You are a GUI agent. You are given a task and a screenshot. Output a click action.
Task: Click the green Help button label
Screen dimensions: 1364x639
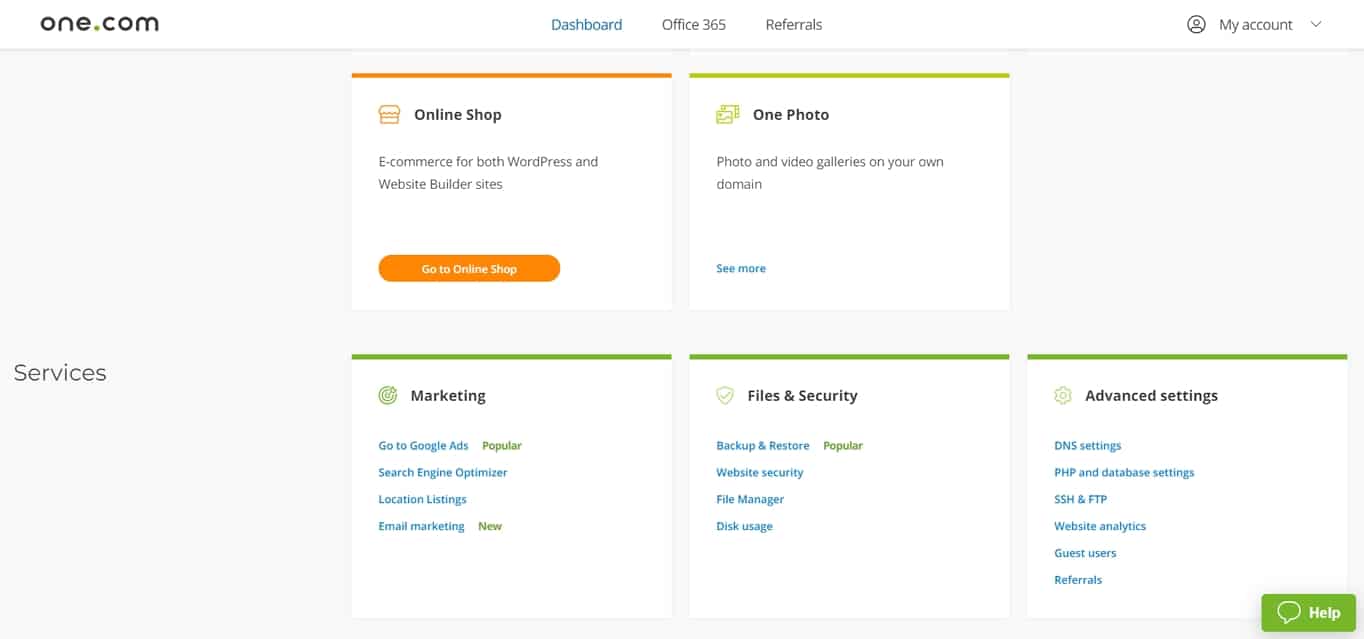point(1324,613)
